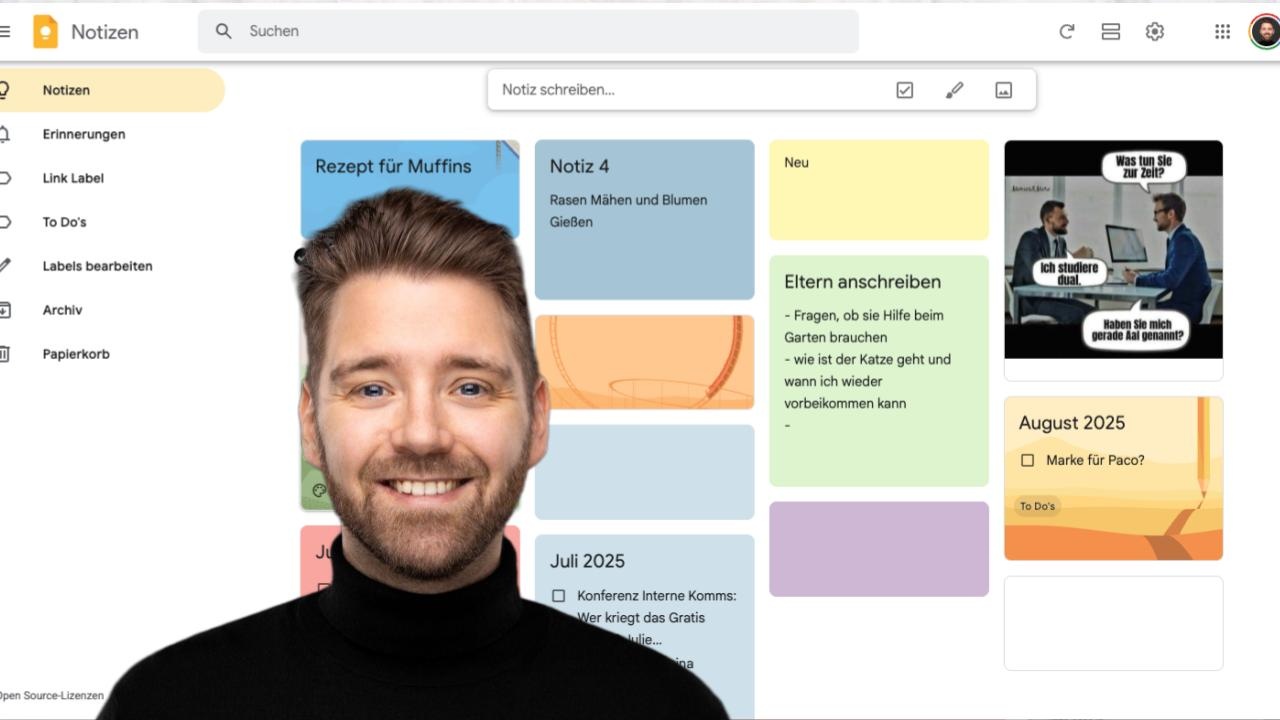1280x720 pixels.
Task: Add a new note with image using picture icon
Action: [1004, 89]
